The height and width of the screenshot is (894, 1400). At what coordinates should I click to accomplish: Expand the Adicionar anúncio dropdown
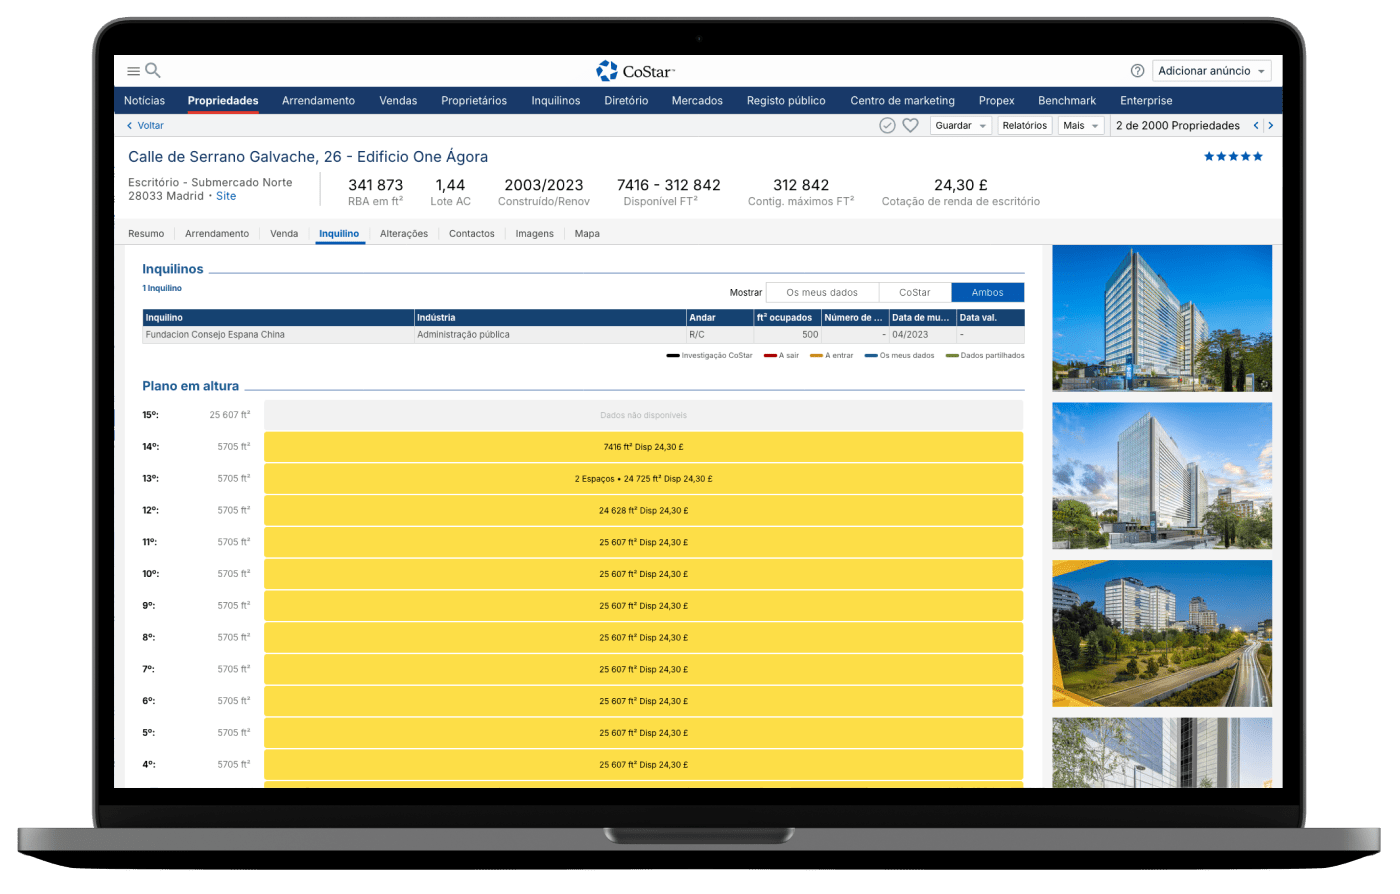[x=1212, y=71]
